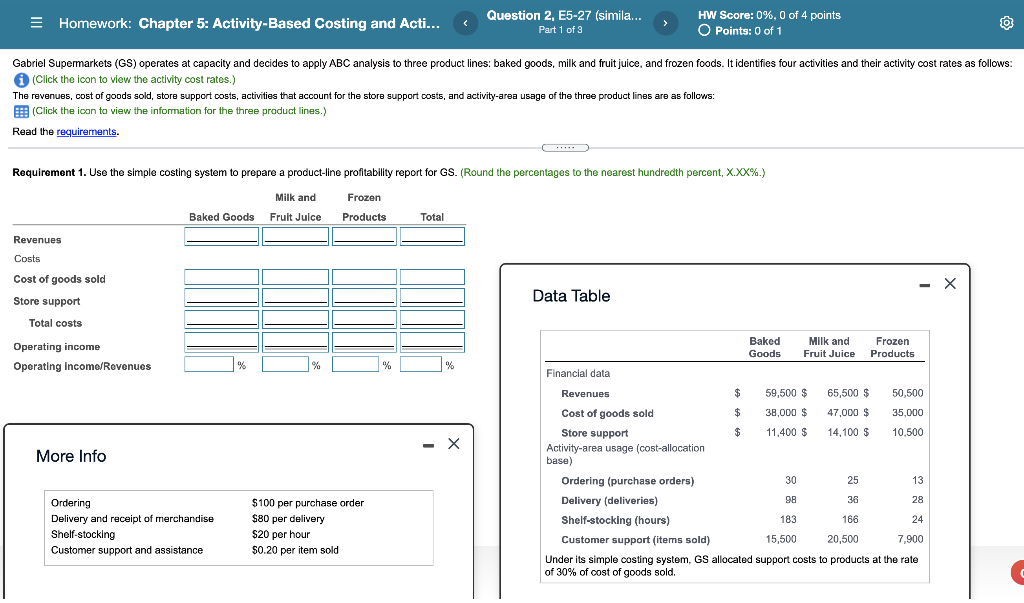Click the right arrow to advance to next part
This screenshot has width=1024, height=603.
pos(666,23)
